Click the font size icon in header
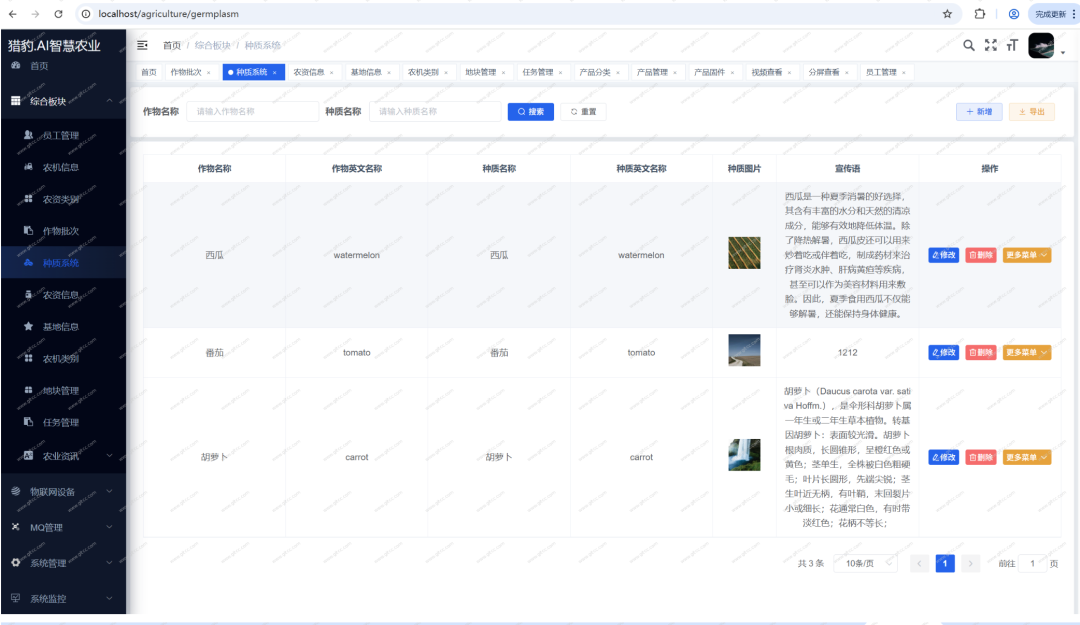This screenshot has width=1080, height=625. tap(1012, 45)
